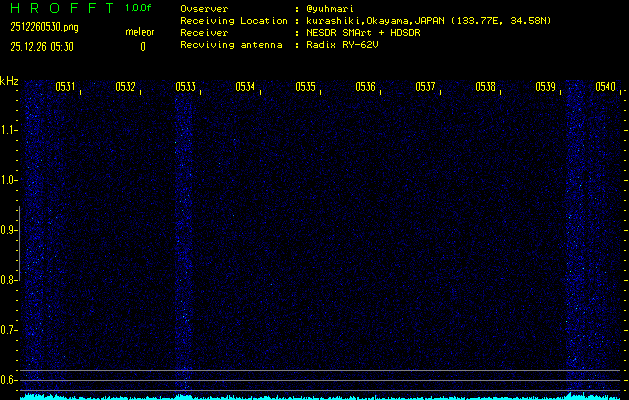
Task: Click the 25.12.26 05:30 timestamp
Action: [x=45, y=46]
